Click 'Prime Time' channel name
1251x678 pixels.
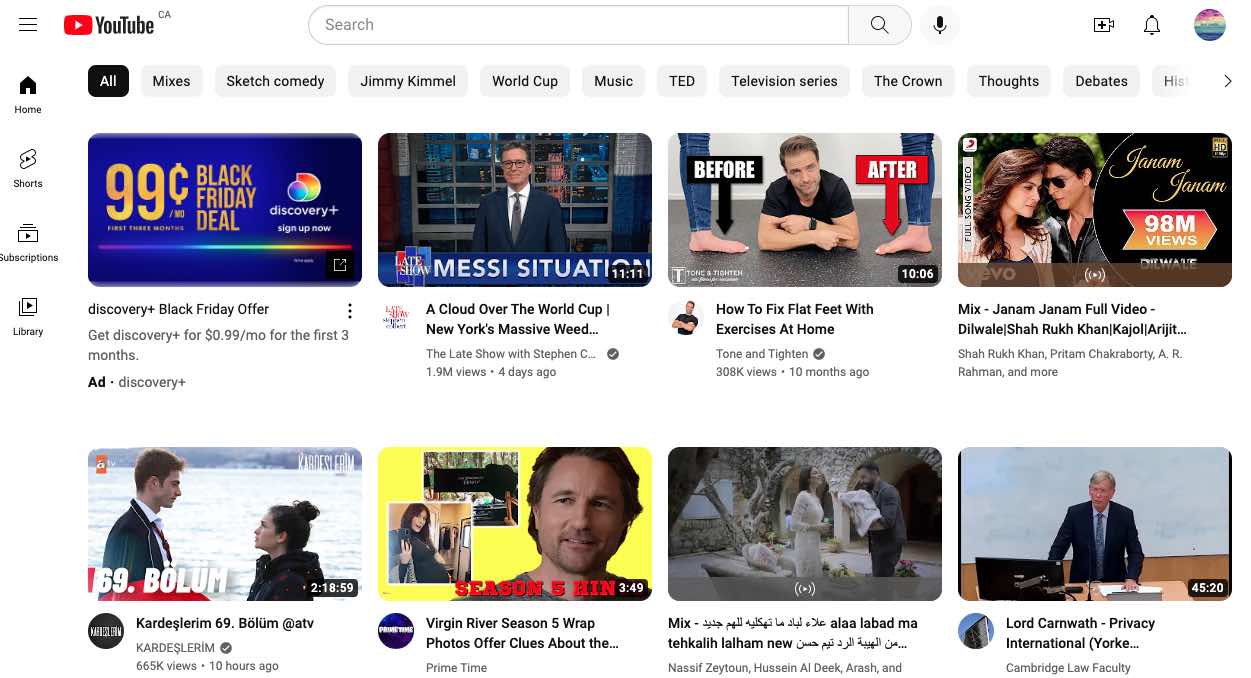[x=456, y=668]
